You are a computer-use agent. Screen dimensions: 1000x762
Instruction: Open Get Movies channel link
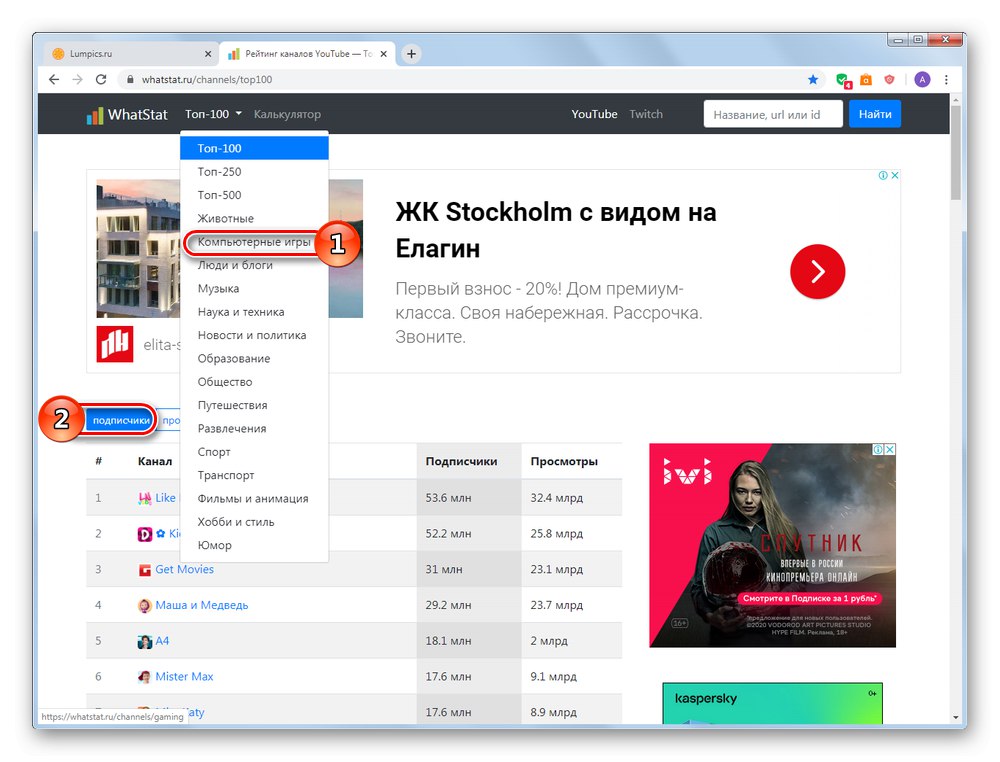[x=184, y=569]
